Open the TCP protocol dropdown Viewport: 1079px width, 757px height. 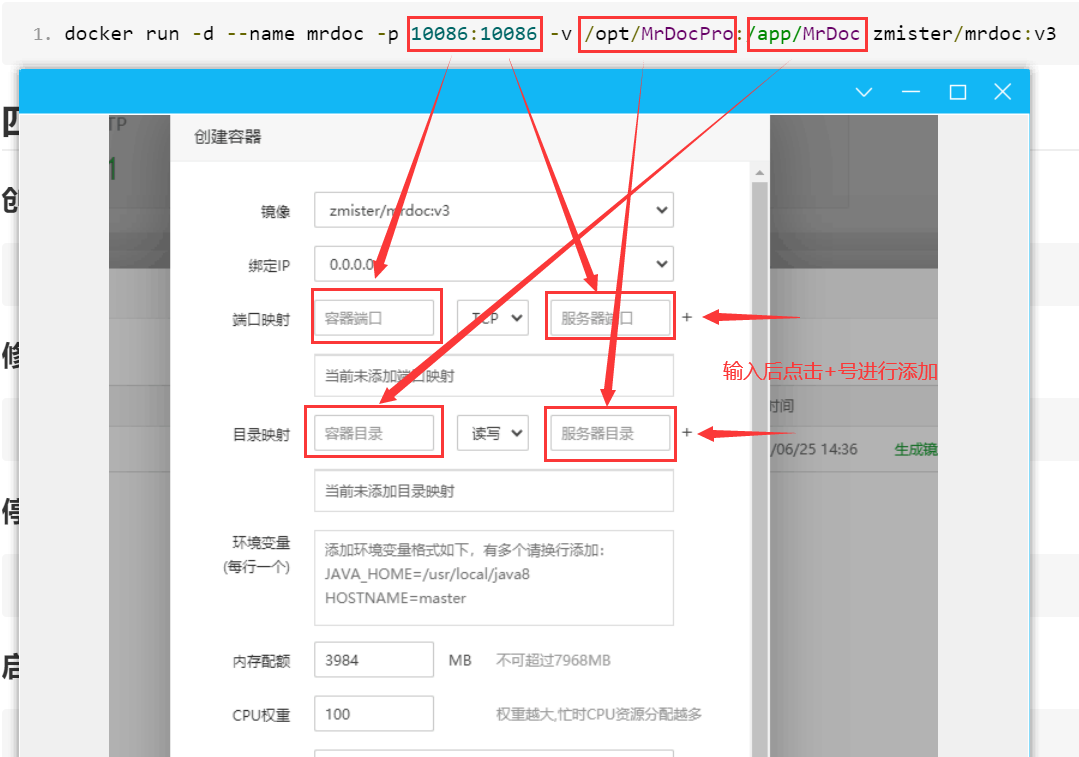coord(492,318)
